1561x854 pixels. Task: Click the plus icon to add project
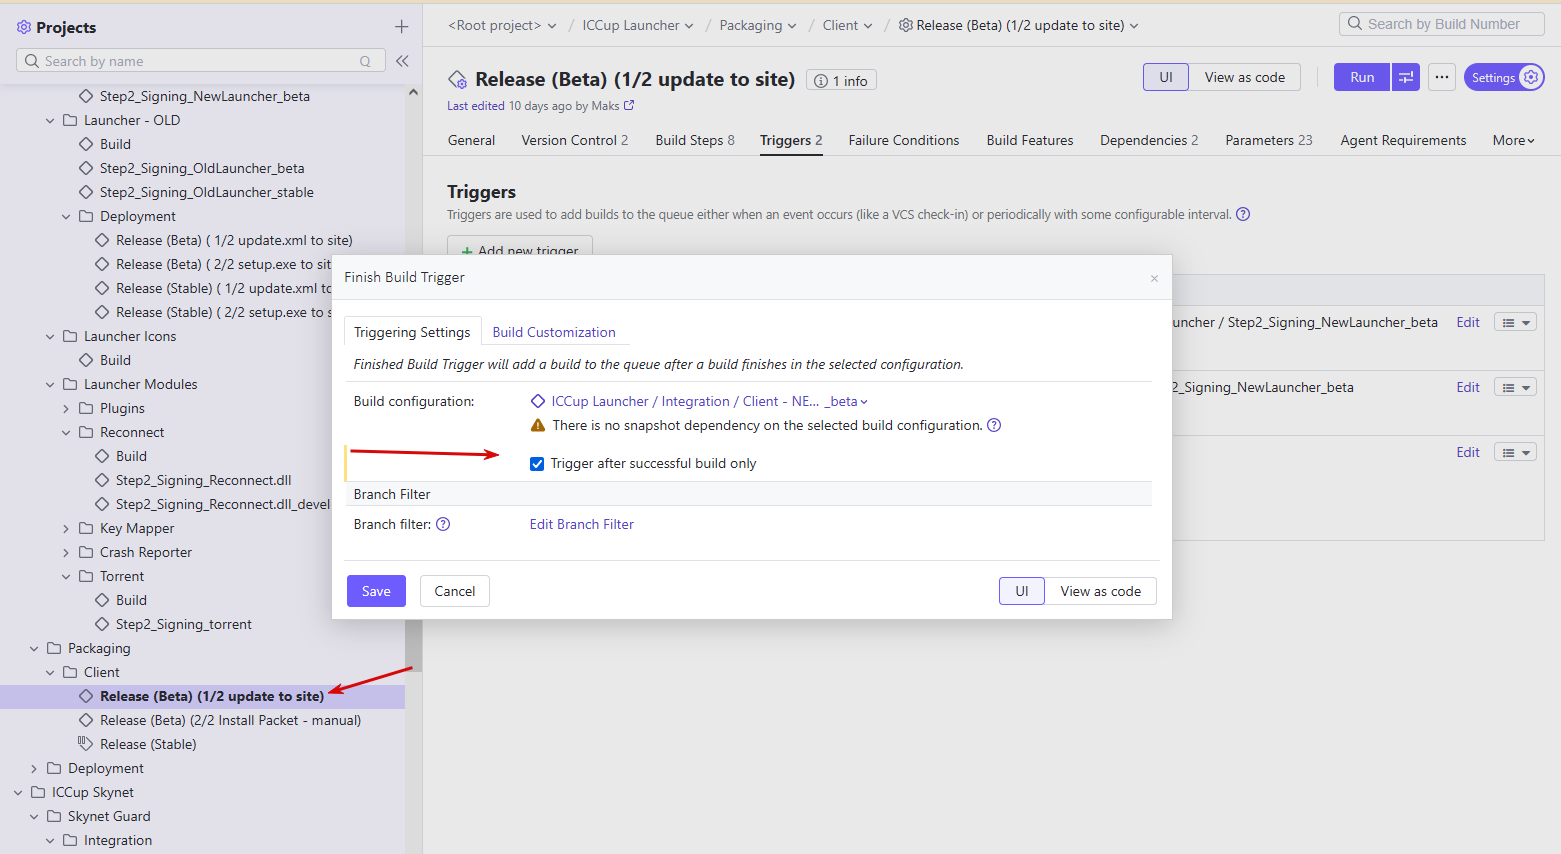tap(401, 27)
